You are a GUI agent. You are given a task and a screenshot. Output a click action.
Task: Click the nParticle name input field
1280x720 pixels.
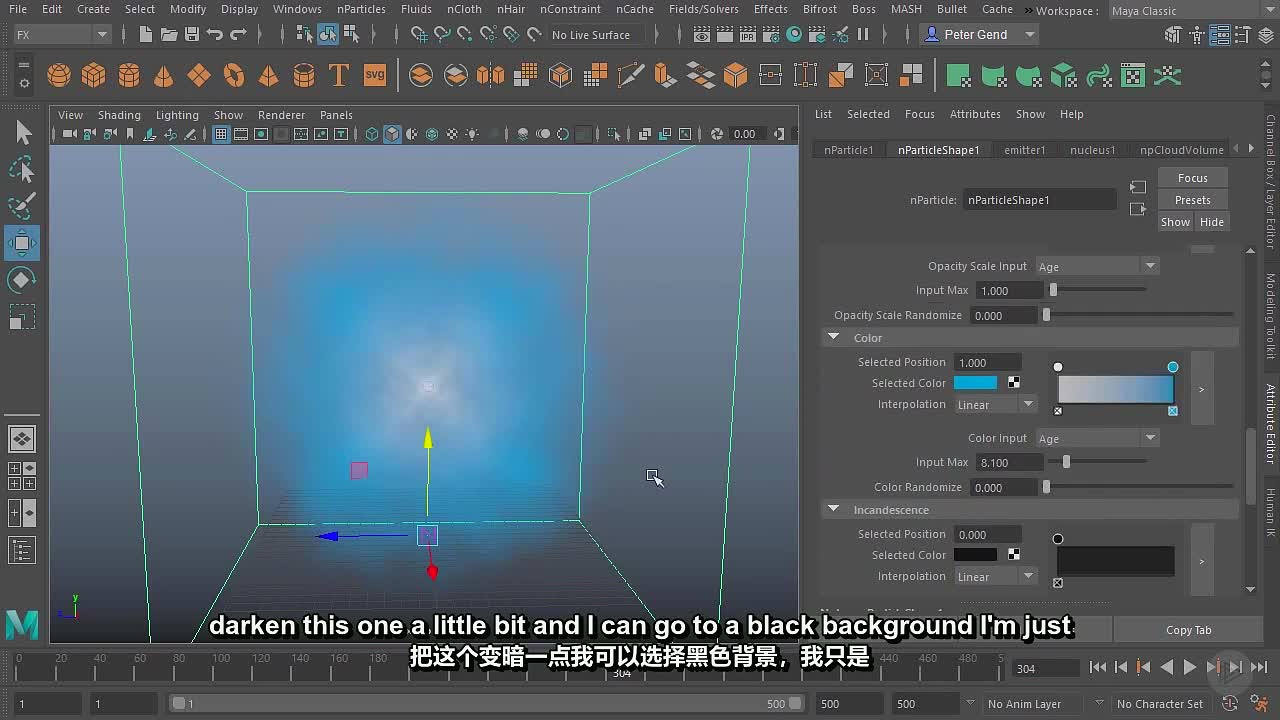coord(1039,200)
